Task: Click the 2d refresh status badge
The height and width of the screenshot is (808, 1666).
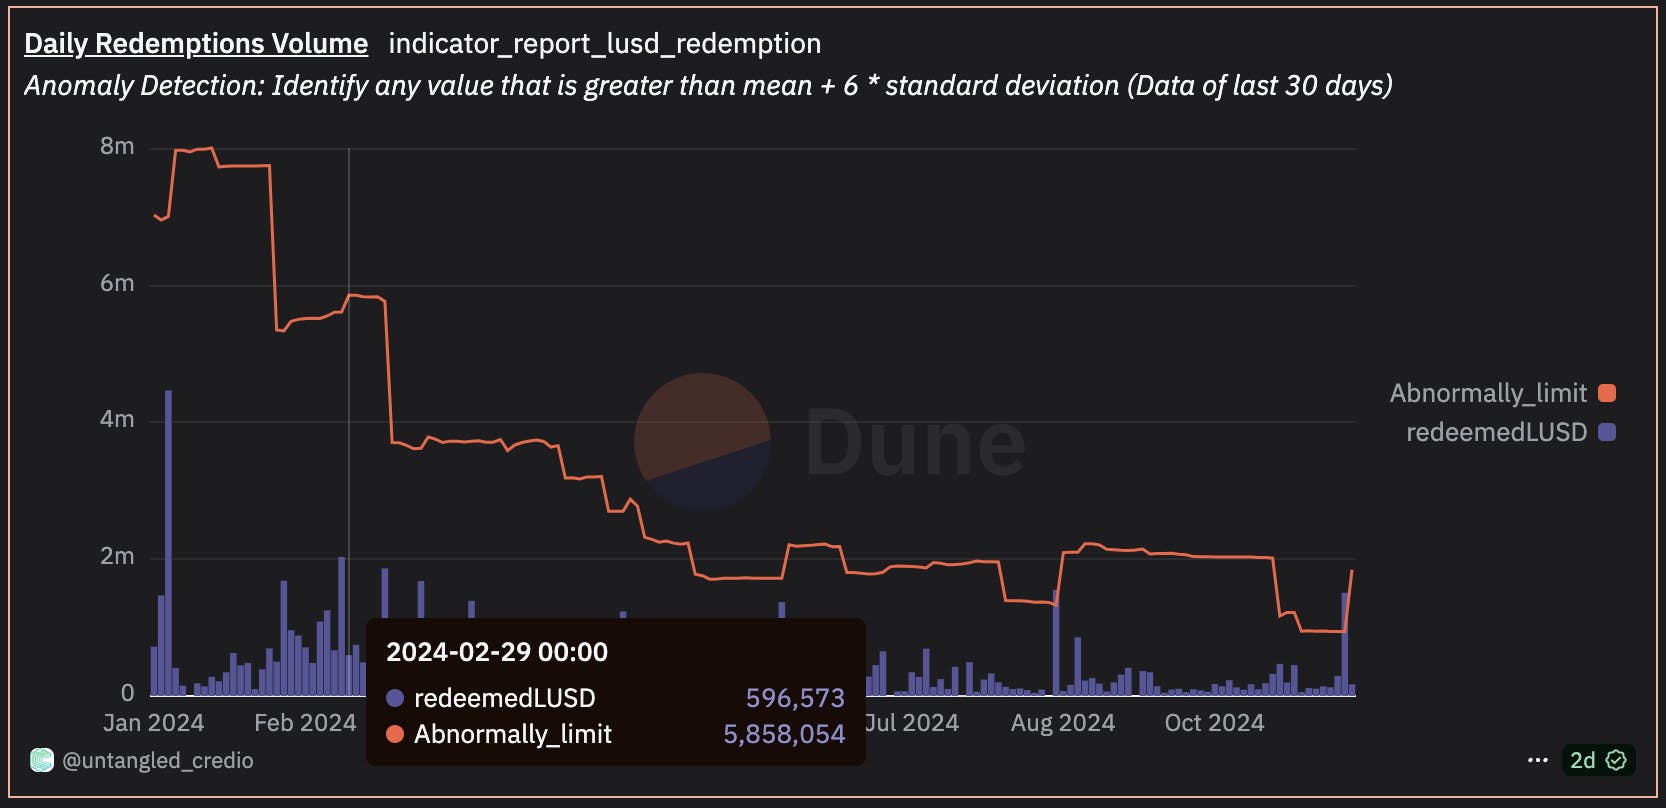Action: pos(1598,760)
